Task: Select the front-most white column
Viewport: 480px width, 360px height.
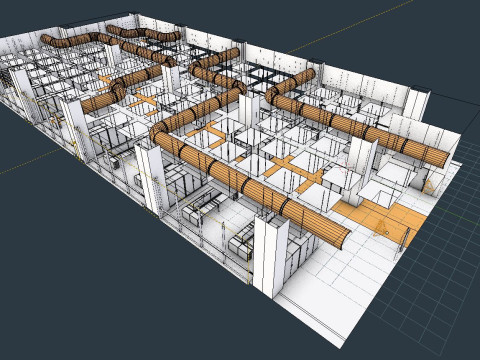Action: click(x=270, y=255)
